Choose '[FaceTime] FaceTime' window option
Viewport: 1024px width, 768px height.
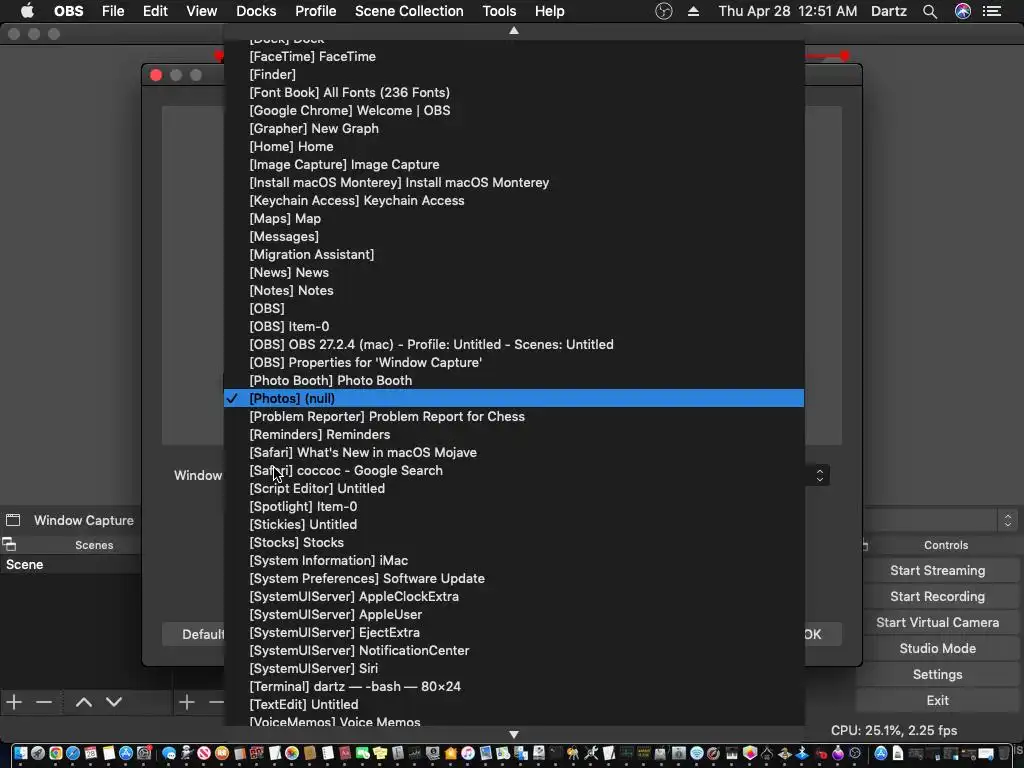[x=514, y=56]
